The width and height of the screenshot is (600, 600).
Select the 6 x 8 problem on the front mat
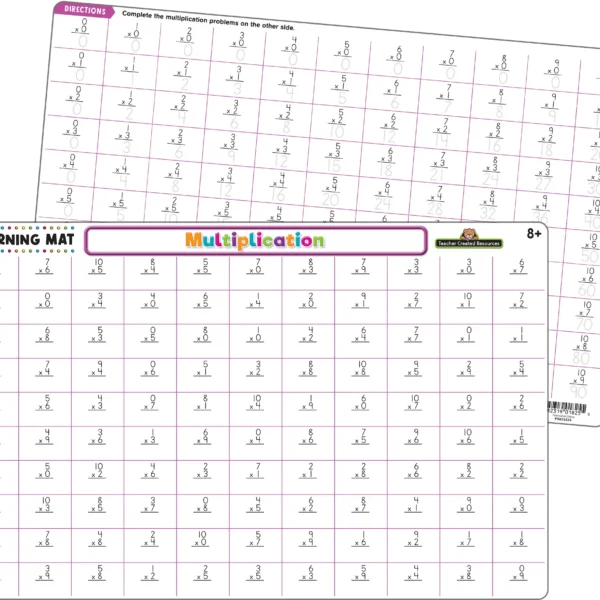pos(45,334)
